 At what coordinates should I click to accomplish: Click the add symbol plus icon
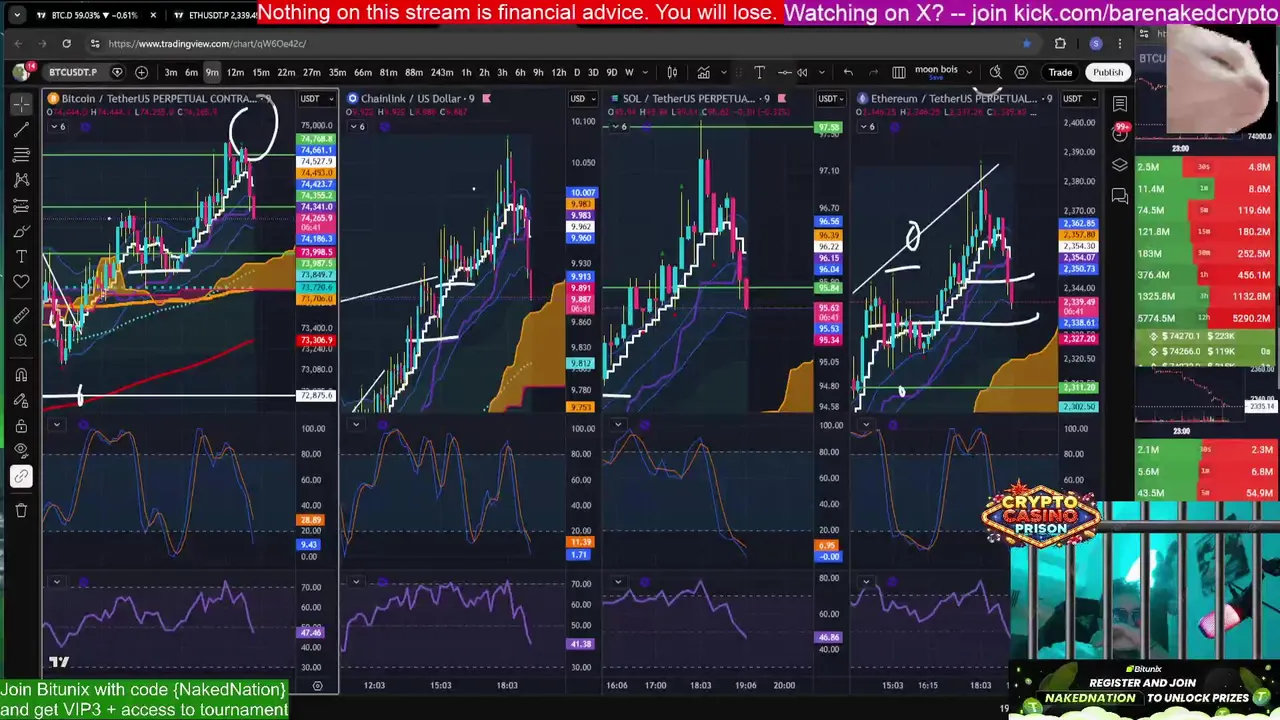(x=141, y=72)
